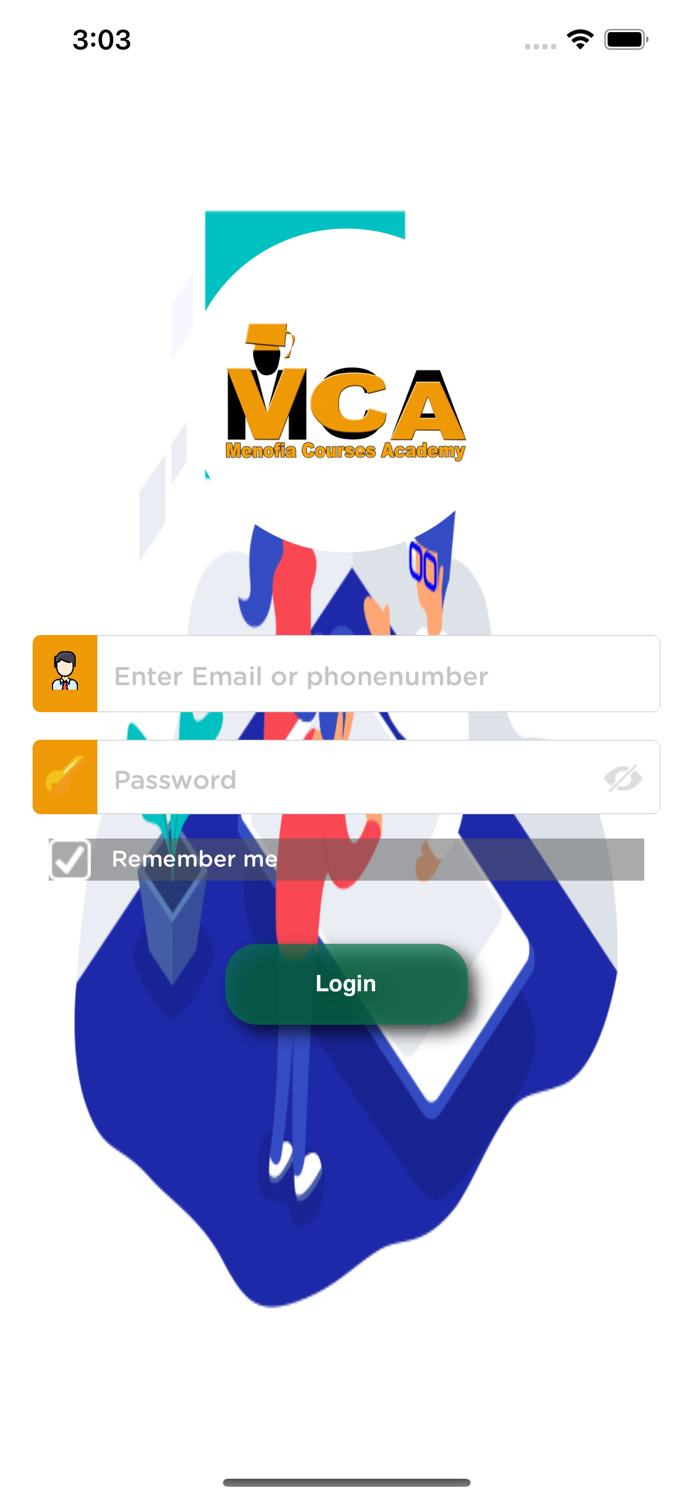Tap the Wi-Fi status icon
The image size is (693, 1500).
click(580, 40)
